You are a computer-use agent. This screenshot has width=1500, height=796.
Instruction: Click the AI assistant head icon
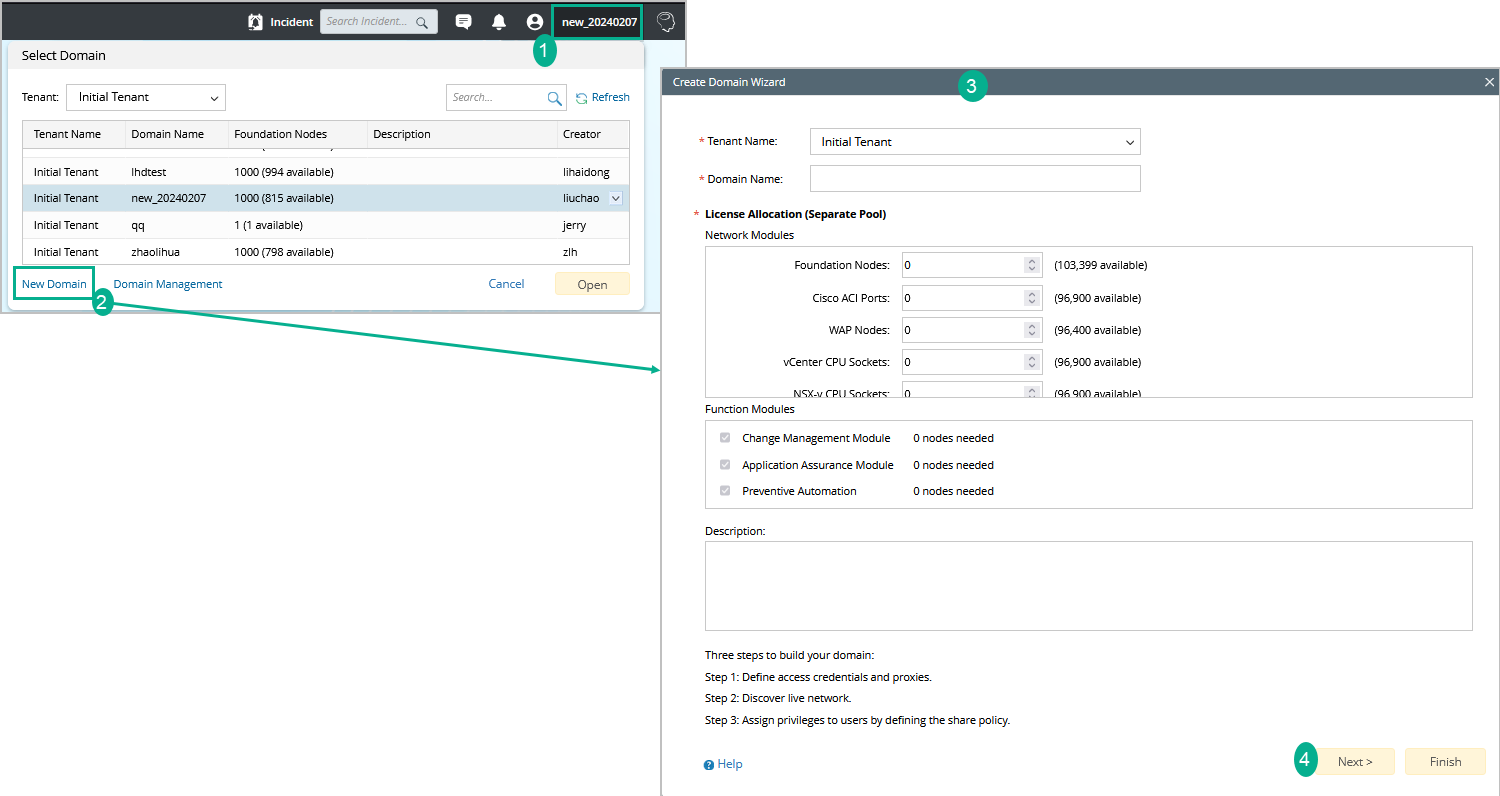click(665, 22)
